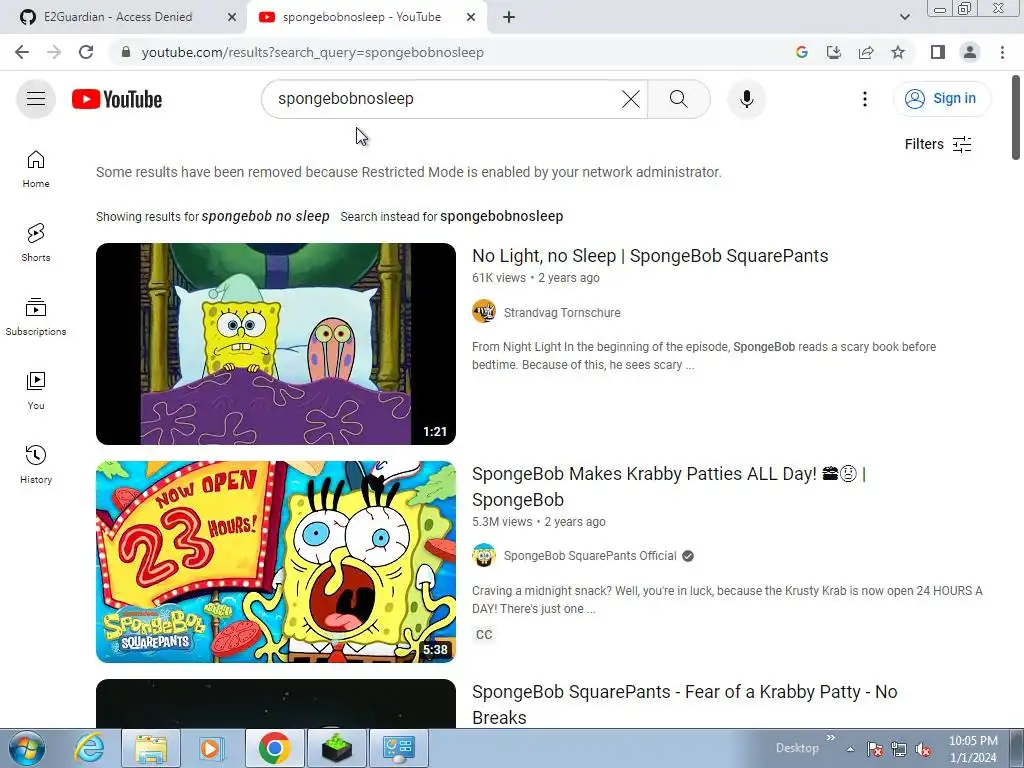Screen dimensions: 1024x768
Task: Click the share page icon
Action: click(866, 52)
